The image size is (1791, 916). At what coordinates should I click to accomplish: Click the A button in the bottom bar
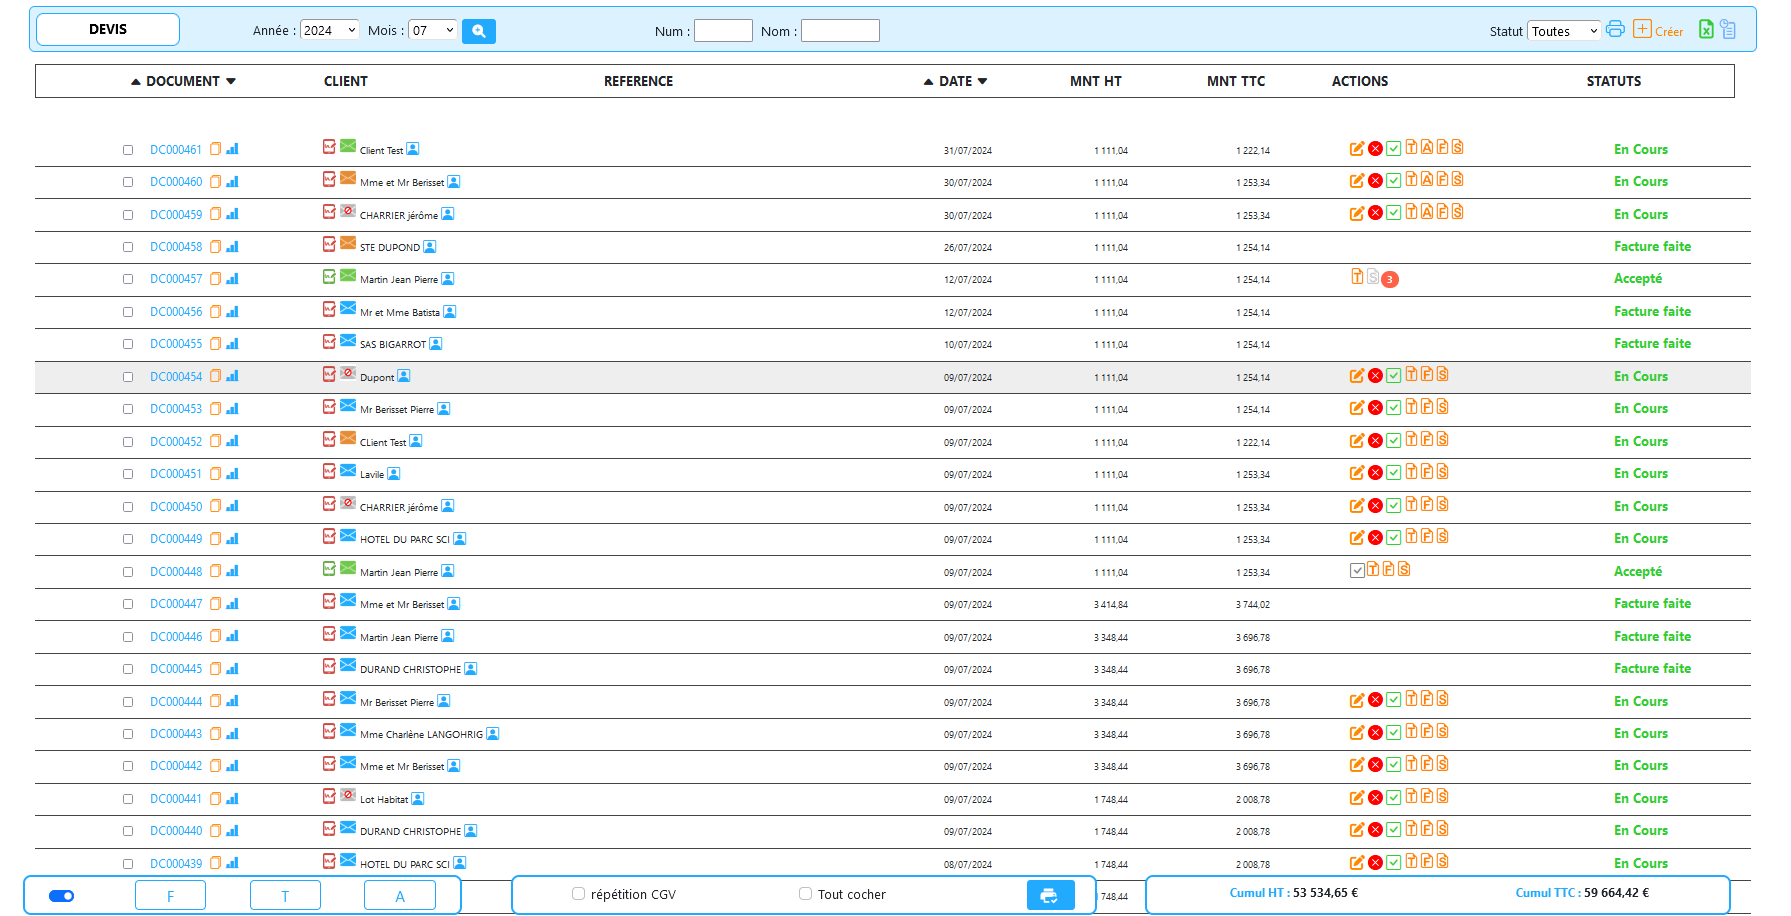[x=400, y=895]
